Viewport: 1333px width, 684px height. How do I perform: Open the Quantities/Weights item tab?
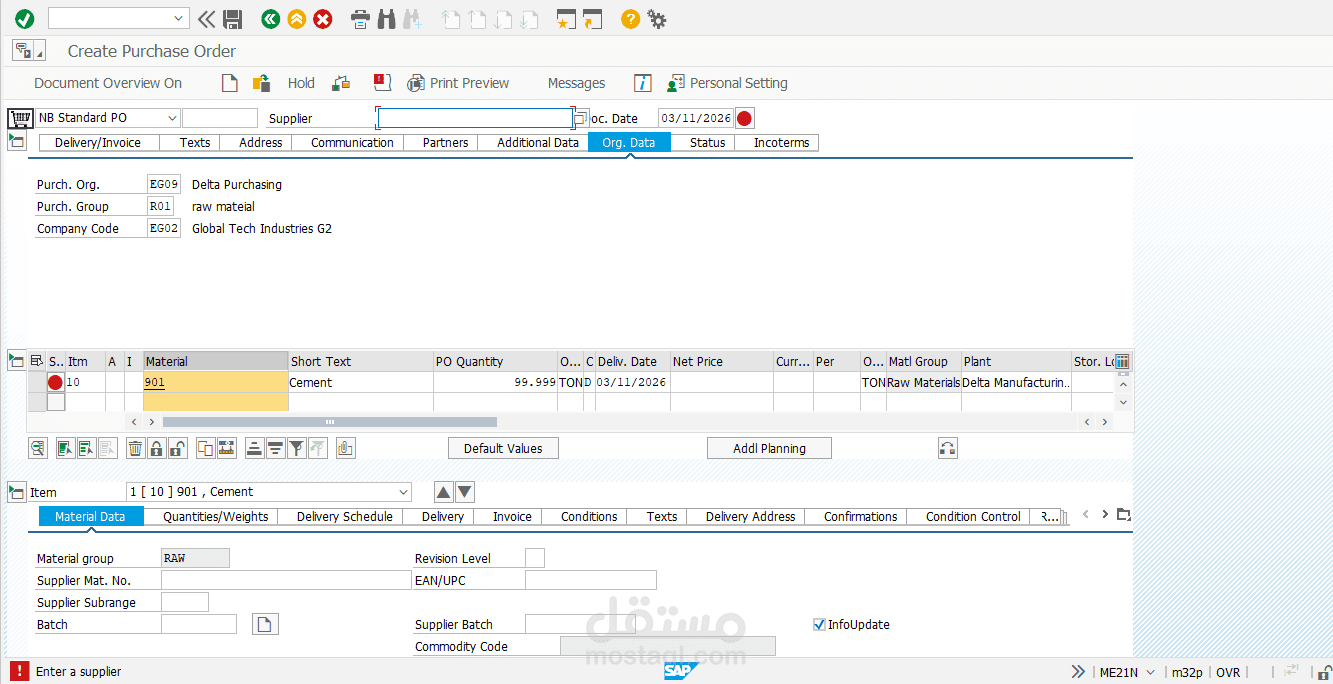[216, 517]
